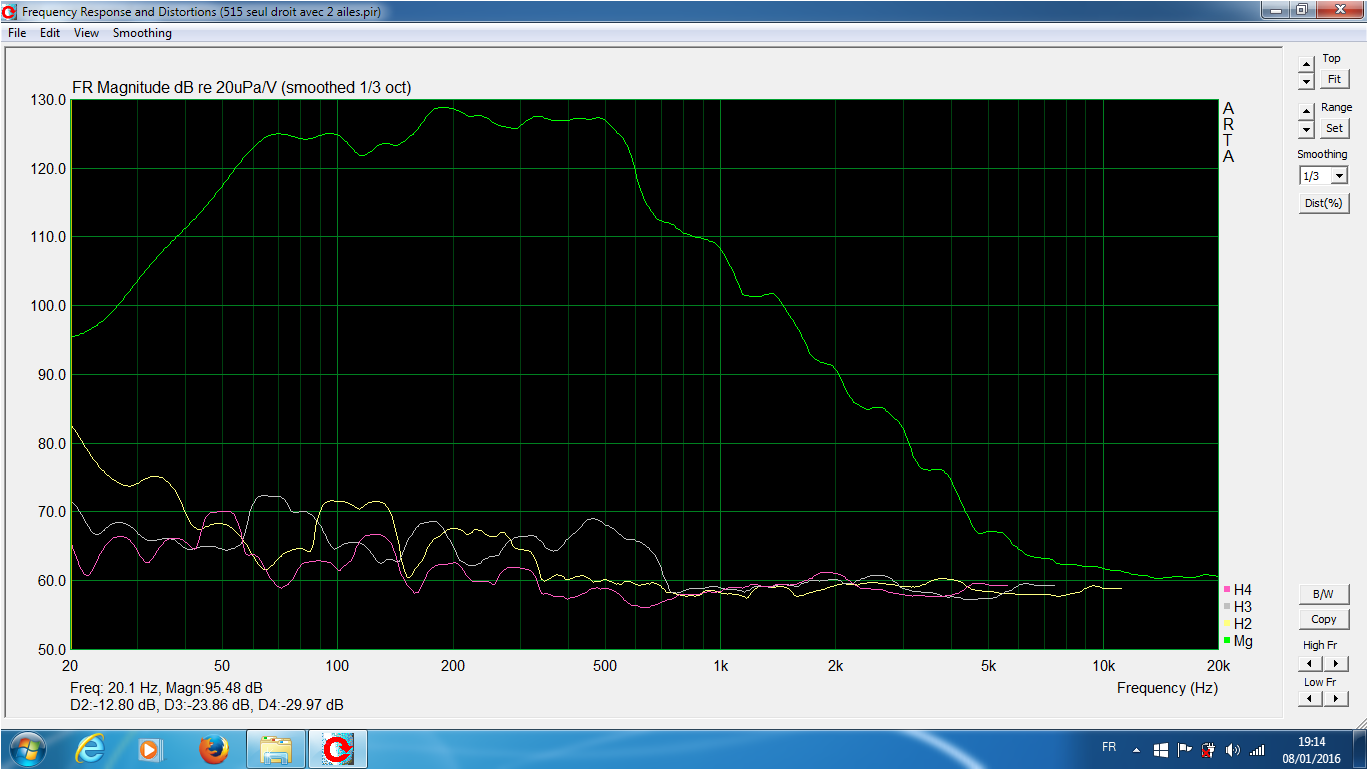This screenshot has height=770, width=1368.
Task: Toggle the Dist(%) display button
Action: coord(1323,203)
